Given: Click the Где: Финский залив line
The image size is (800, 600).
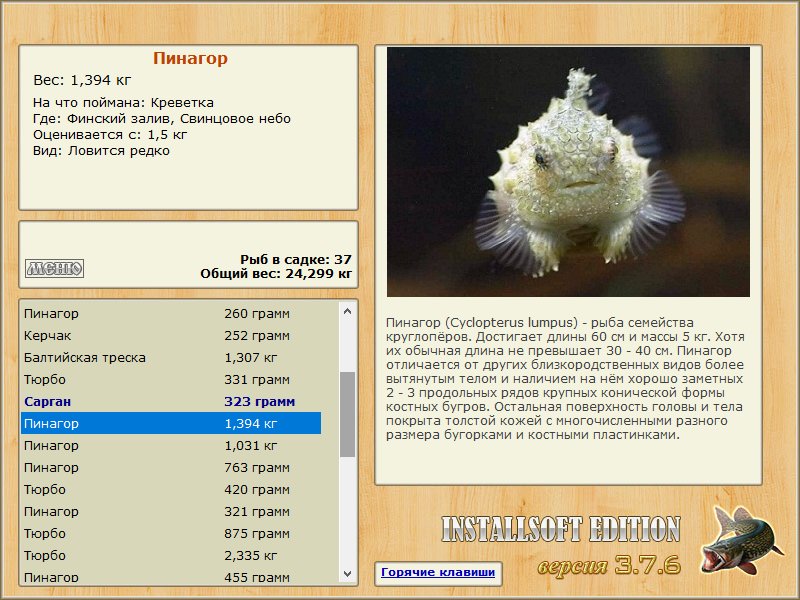Looking at the screenshot, I should 162,119.
